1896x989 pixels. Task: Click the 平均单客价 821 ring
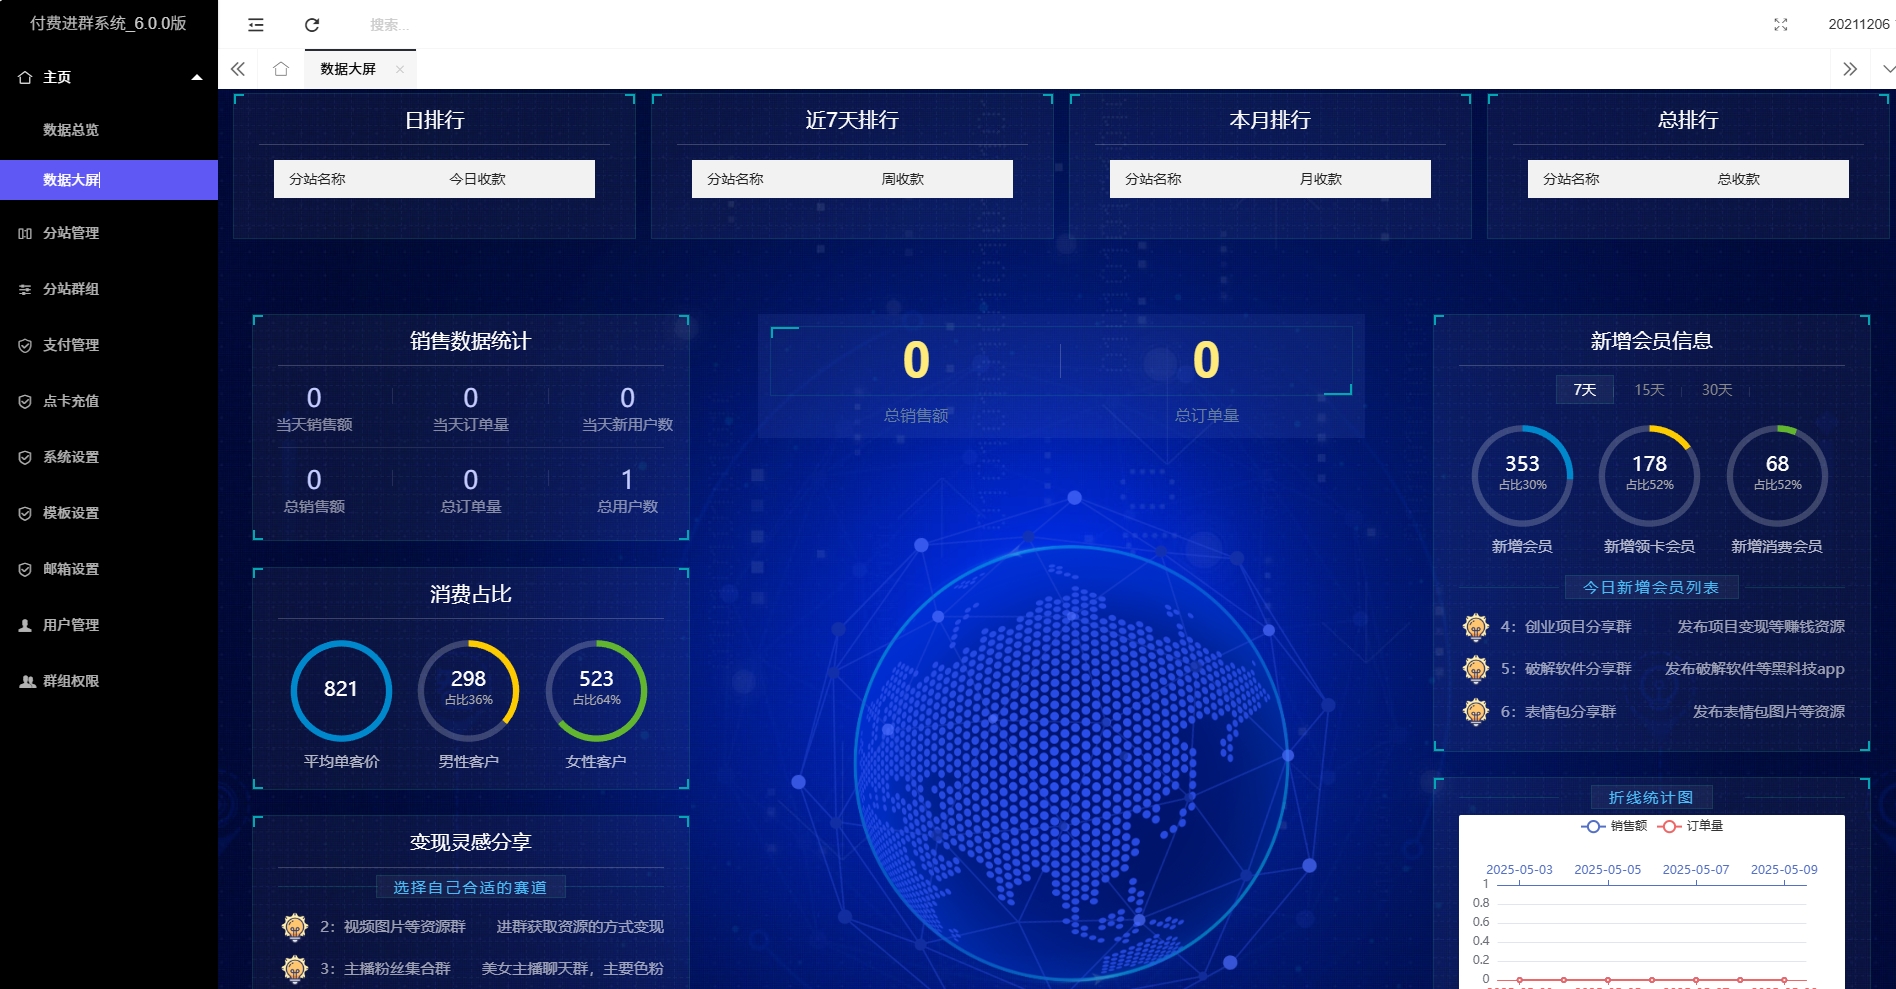coord(341,690)
